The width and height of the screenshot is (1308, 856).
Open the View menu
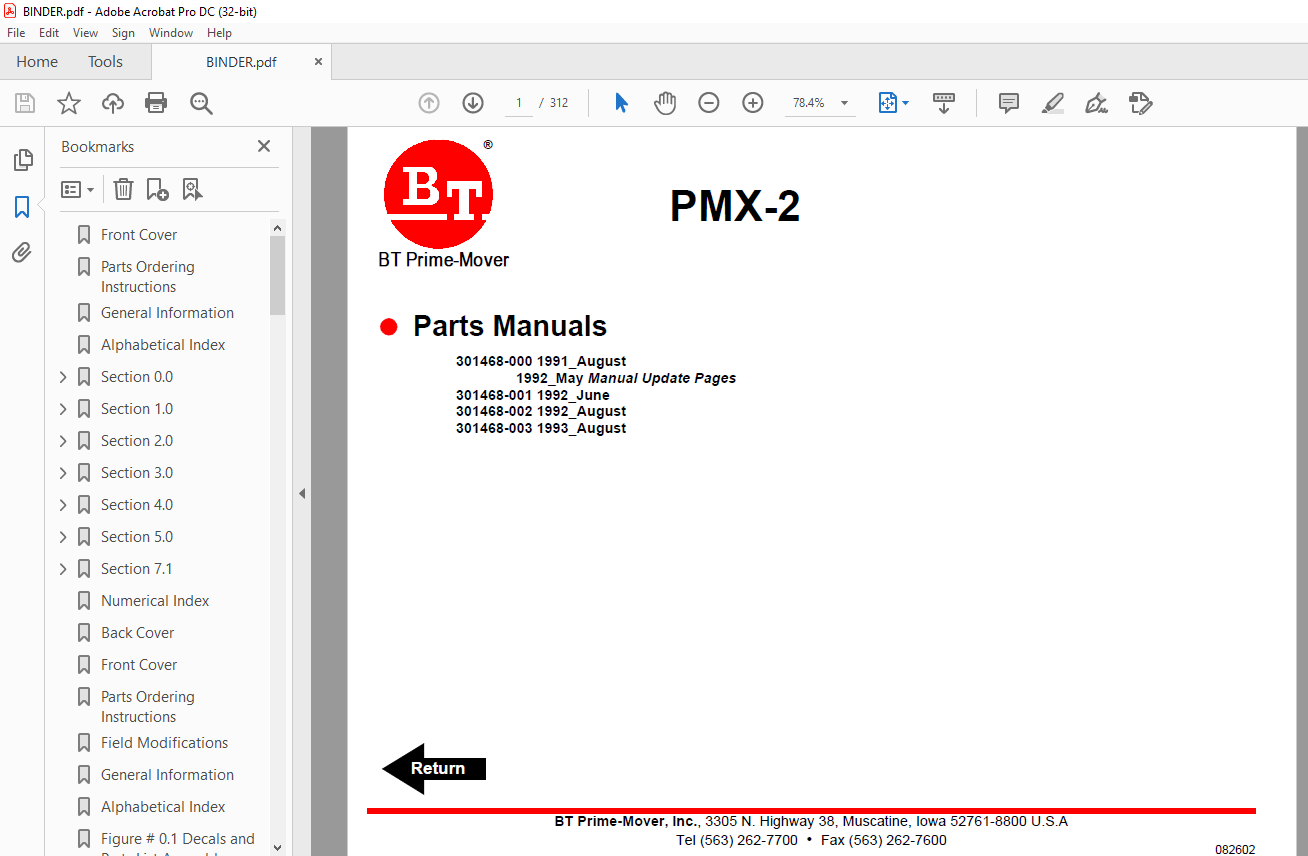[x=85, y=33]
